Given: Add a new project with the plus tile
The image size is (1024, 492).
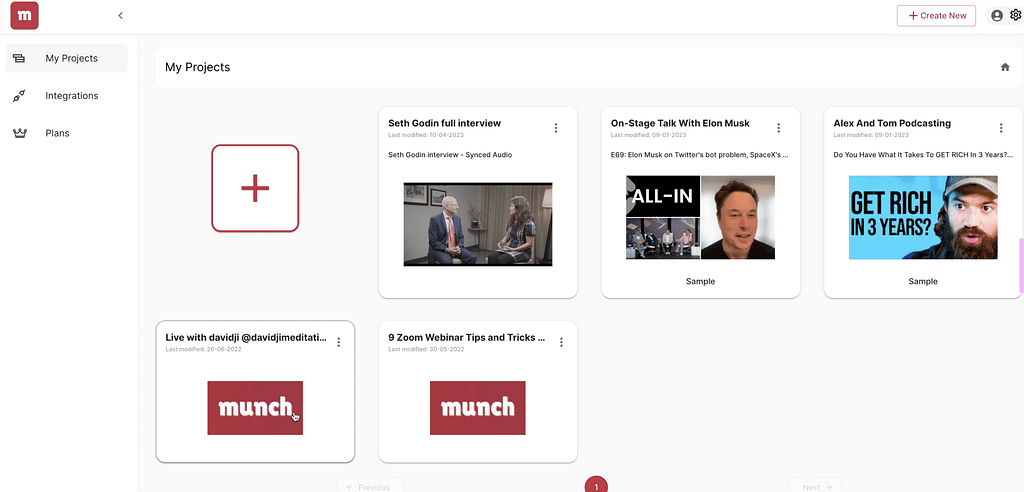Looking at the screenshot, I should pos(255,188).
